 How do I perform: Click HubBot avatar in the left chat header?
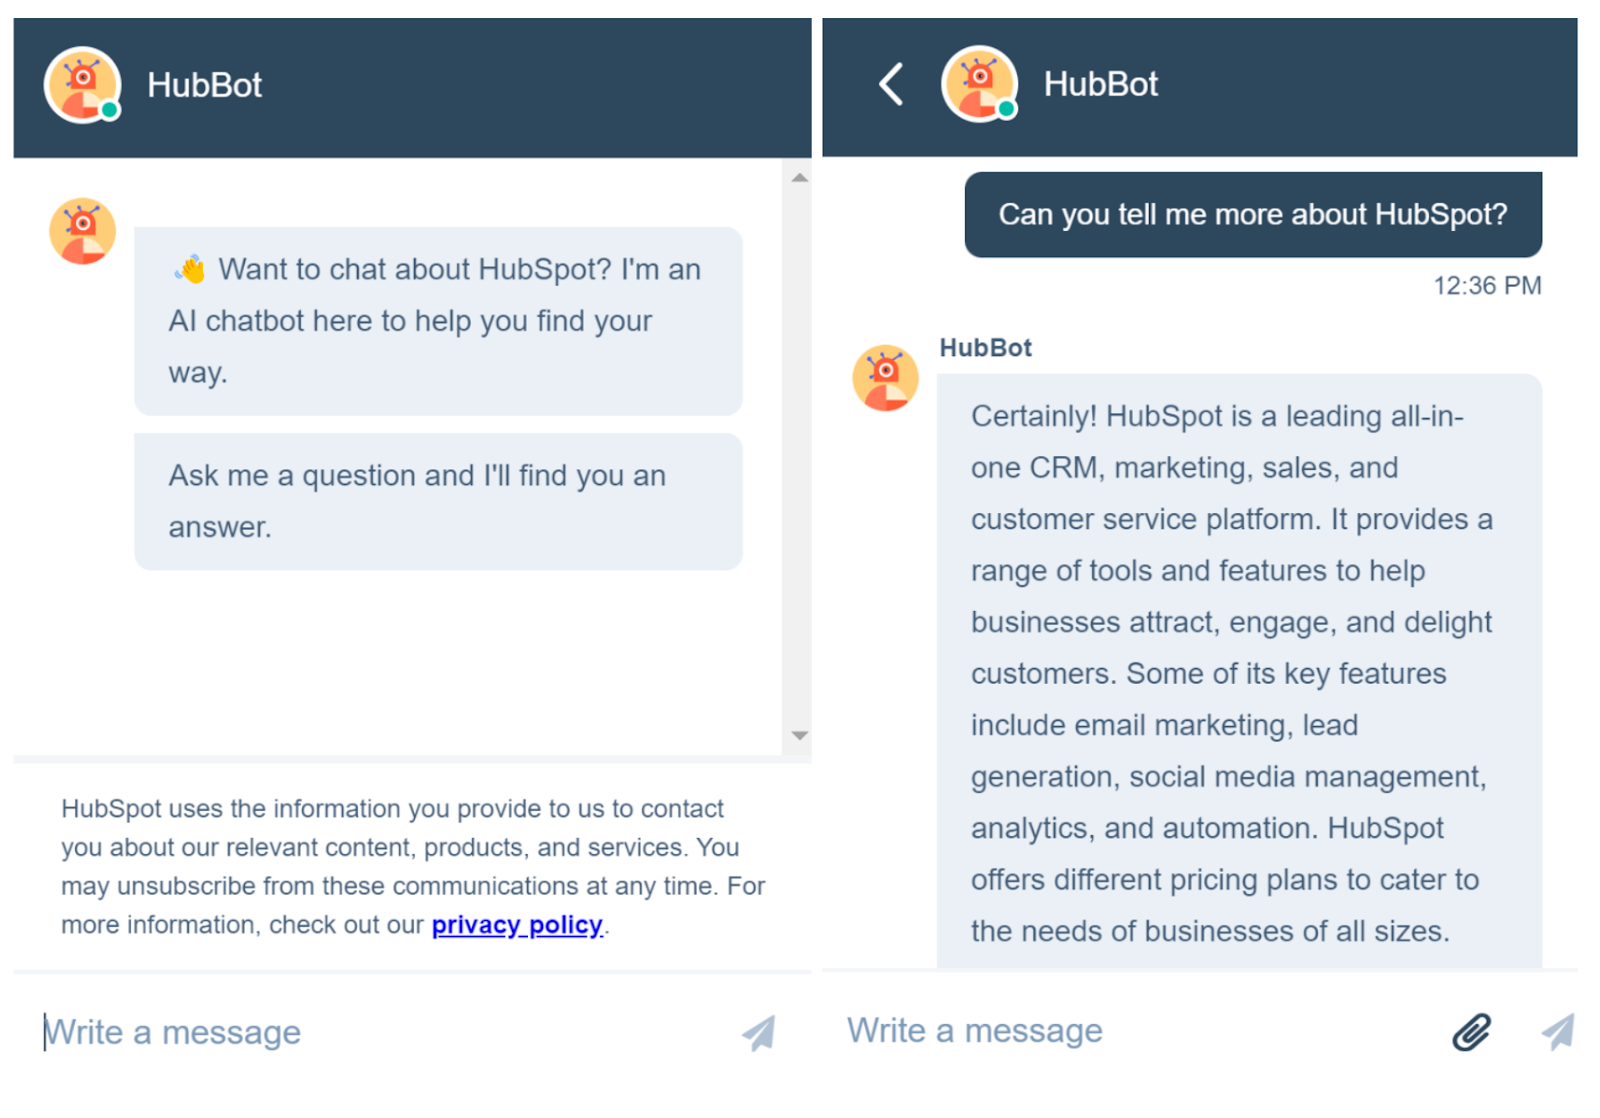click(84, 84)
